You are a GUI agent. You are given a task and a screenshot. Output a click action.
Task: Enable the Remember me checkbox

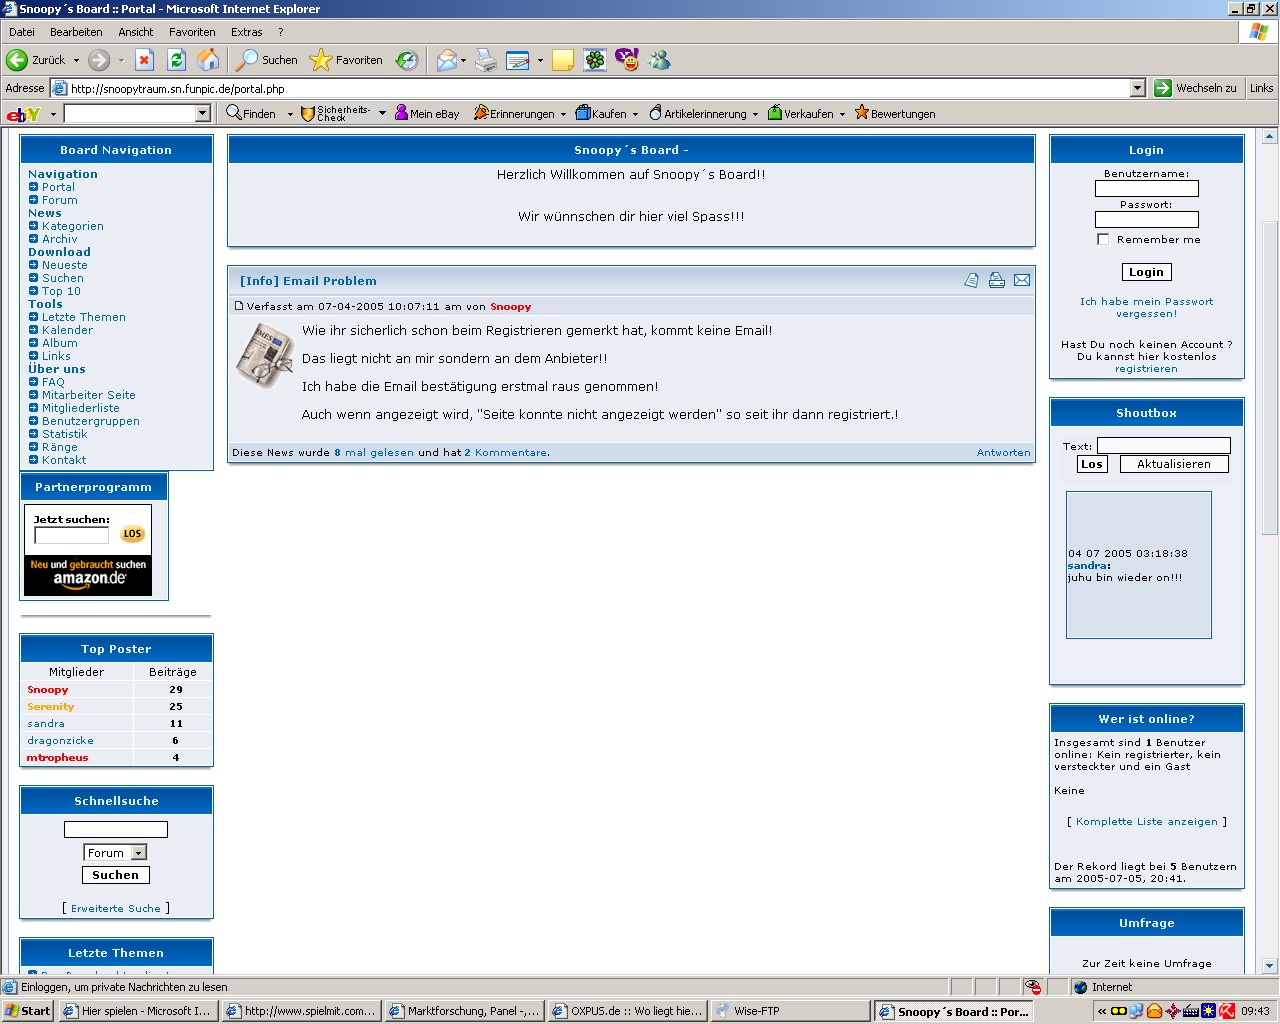(1103, 239)
